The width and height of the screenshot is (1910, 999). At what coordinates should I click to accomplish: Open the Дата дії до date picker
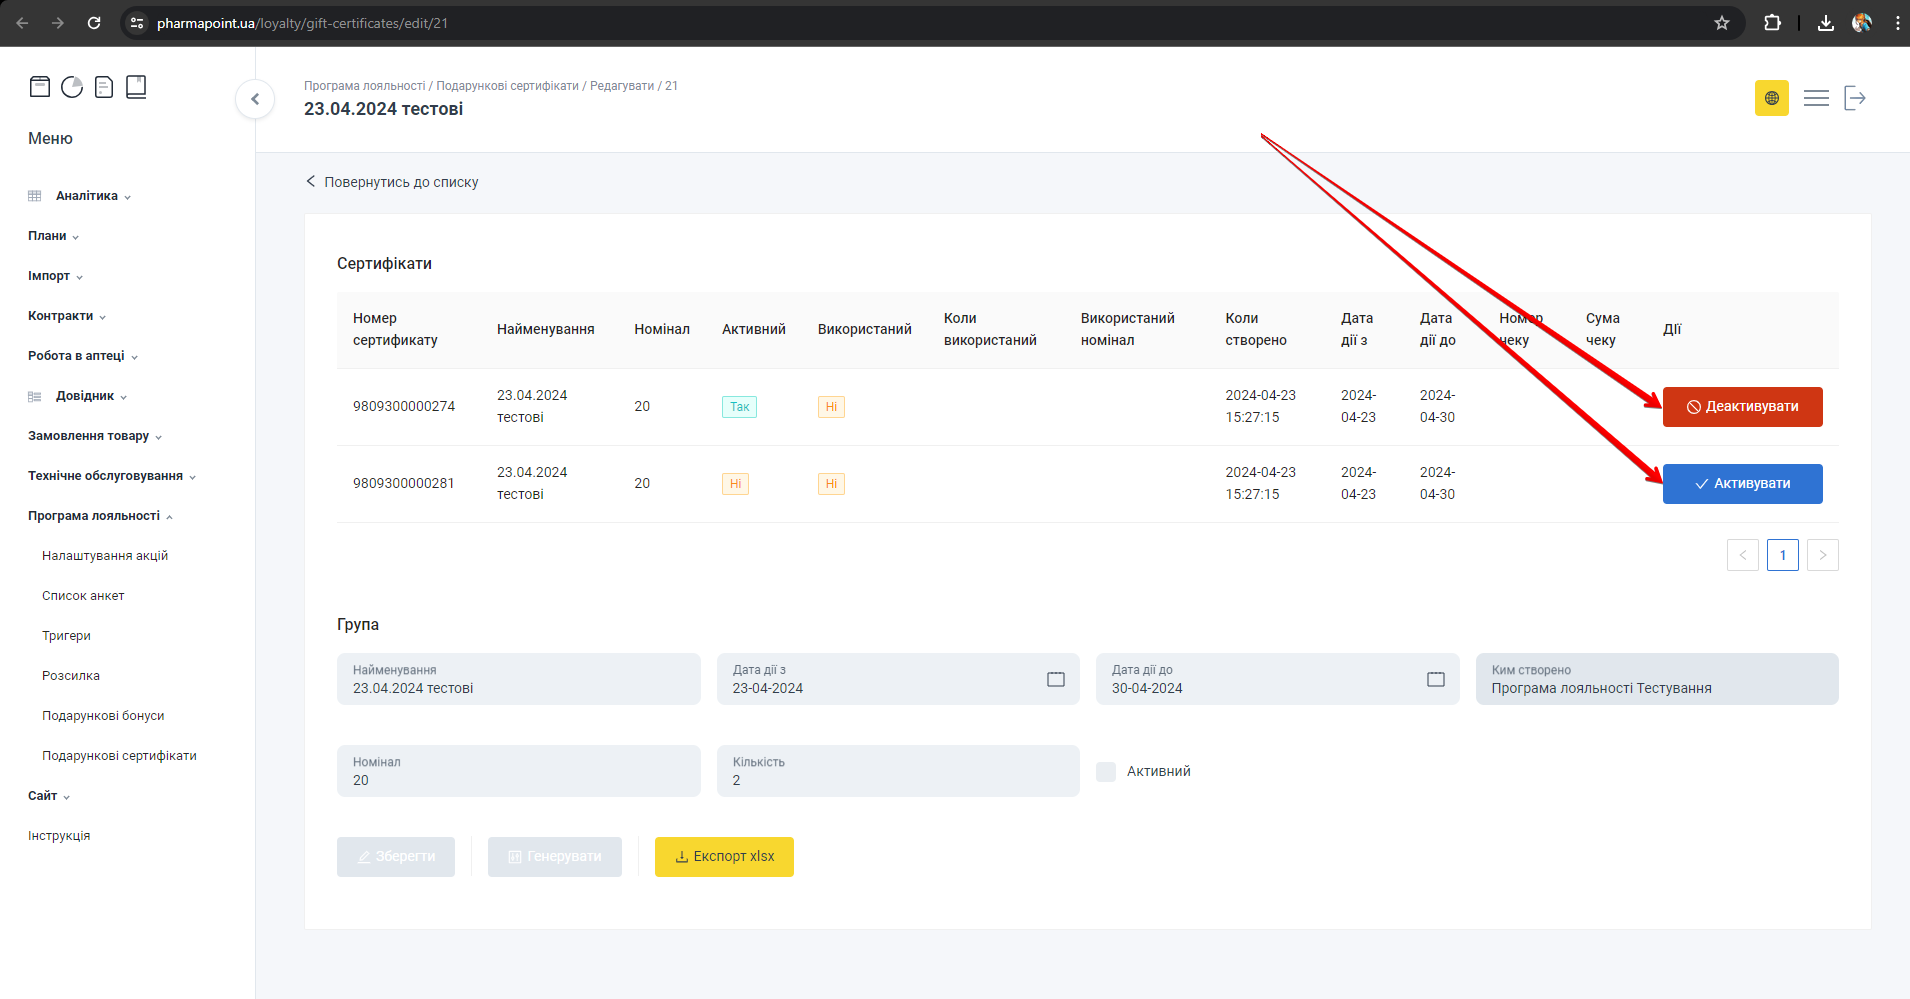1435,680
